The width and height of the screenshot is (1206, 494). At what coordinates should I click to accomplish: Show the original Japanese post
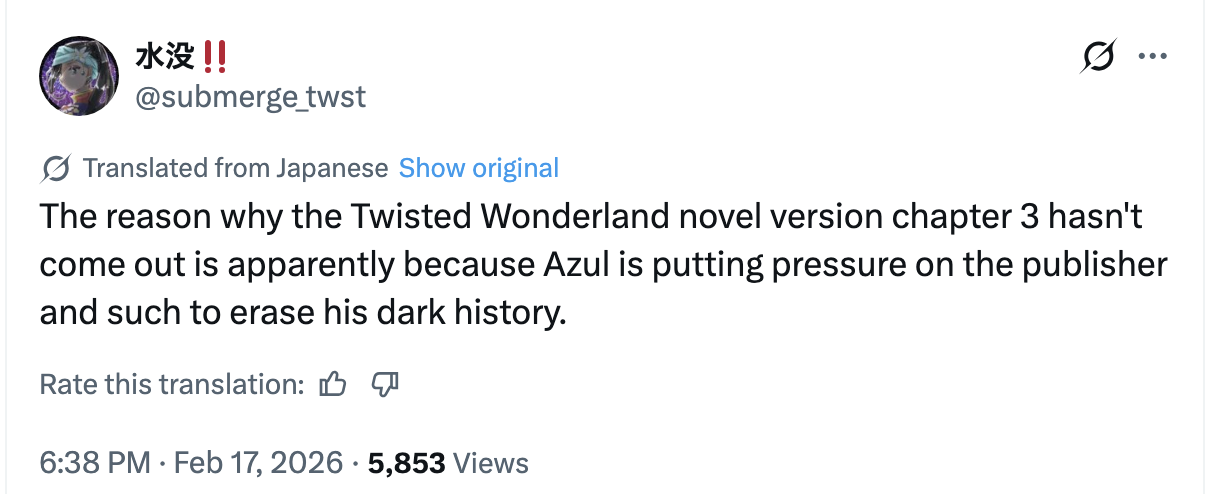pyautogui.click(x=478, y=168)
